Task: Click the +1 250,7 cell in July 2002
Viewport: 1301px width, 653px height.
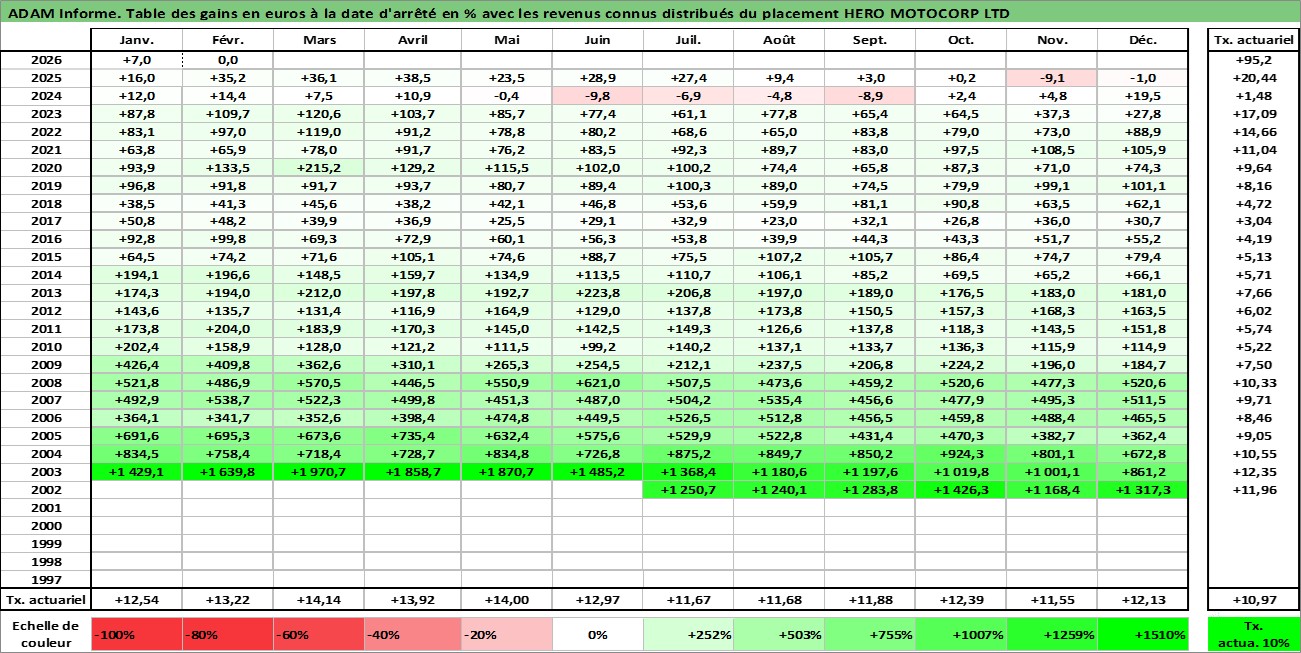Action: click(688, 490)
